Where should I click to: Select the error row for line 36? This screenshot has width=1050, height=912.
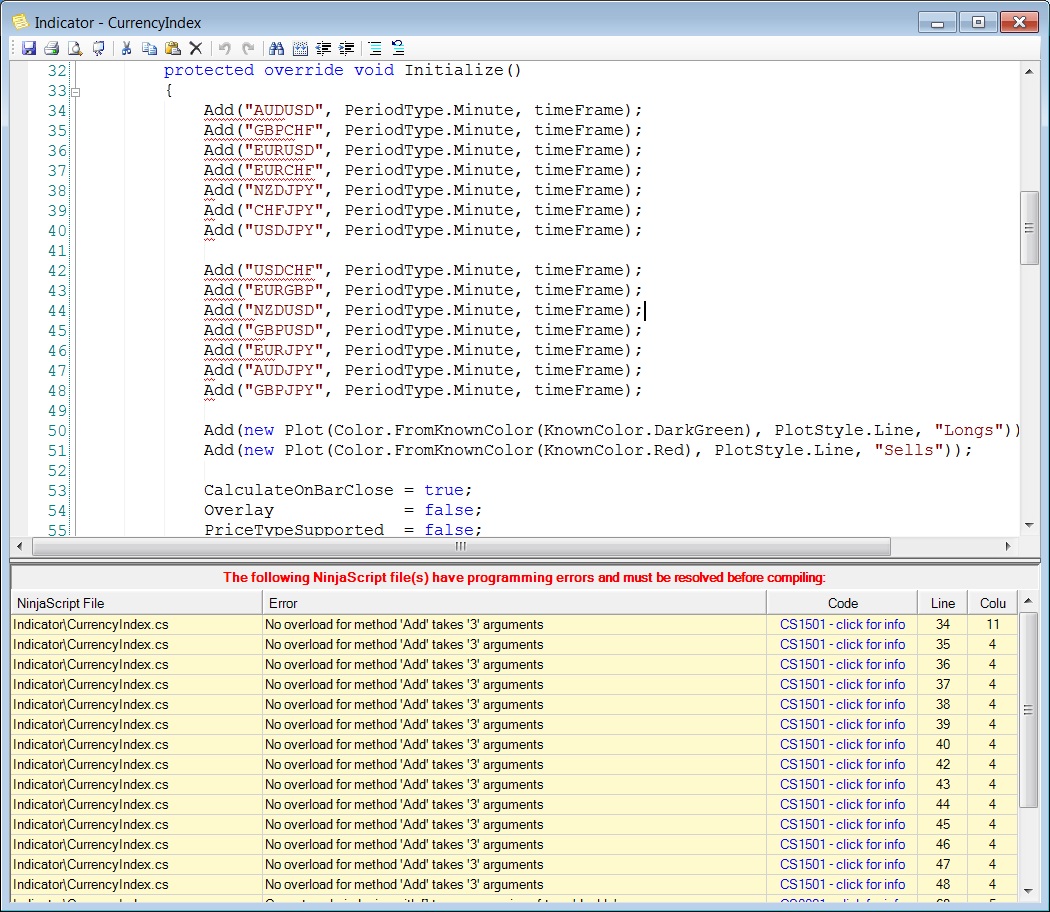pos(514,665)
